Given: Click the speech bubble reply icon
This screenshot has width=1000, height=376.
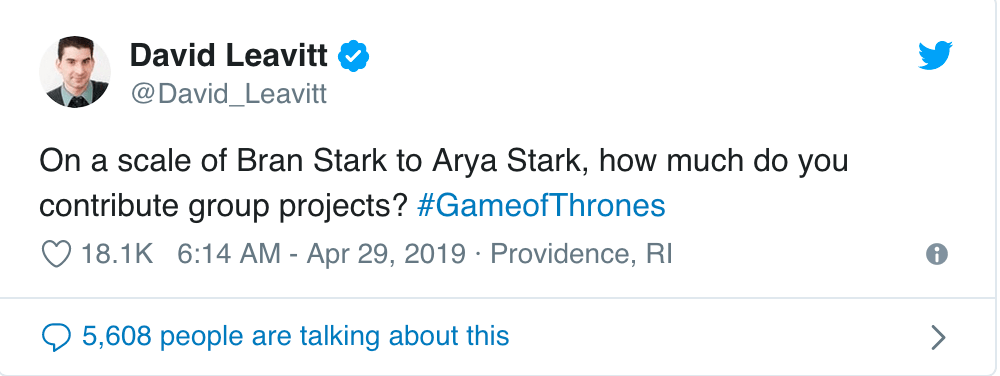Looking at the screenshot, I should tap(55, 336).
